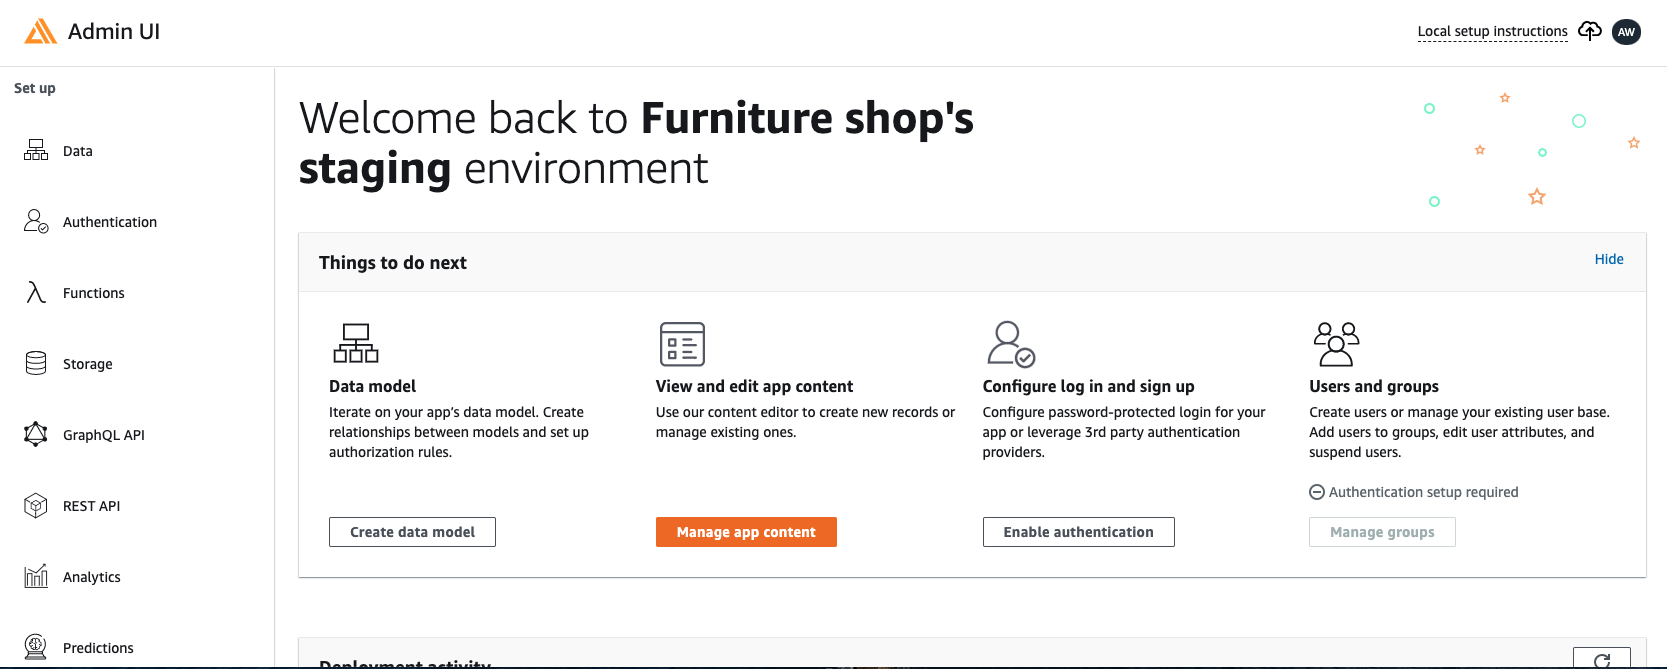1667x669 pixels.
Task: Click the cloud upload icon in header
Action: [1590, 31]
